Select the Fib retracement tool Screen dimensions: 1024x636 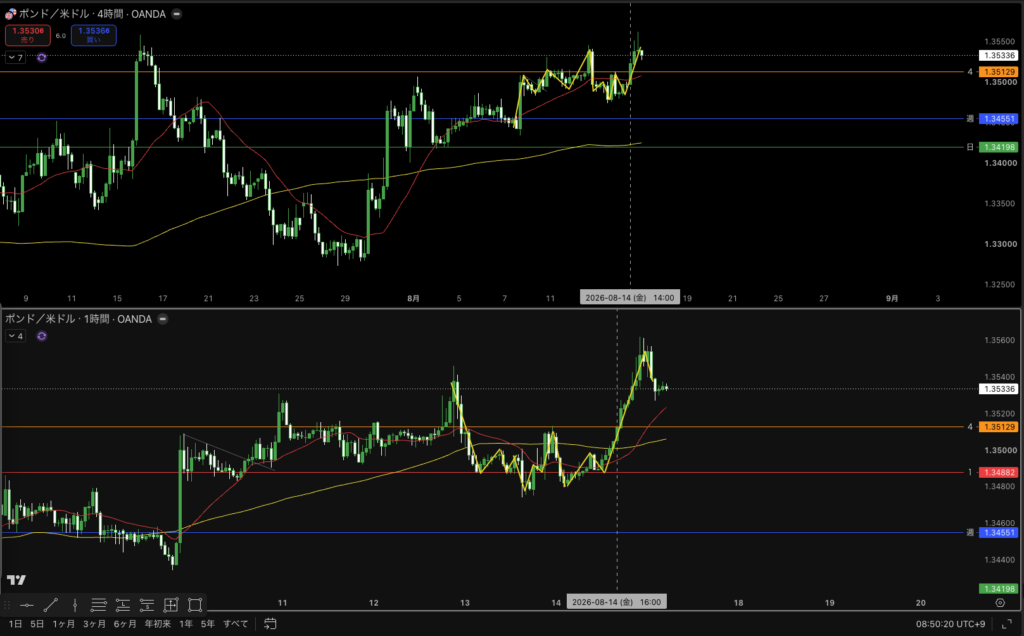point(99,605)
